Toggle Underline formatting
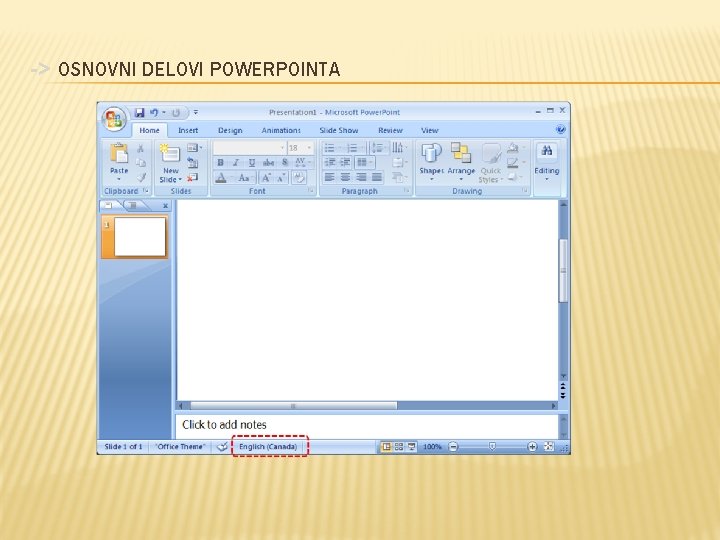The height and width of the screenshot is (540, 720). click(x=252, y=163)
